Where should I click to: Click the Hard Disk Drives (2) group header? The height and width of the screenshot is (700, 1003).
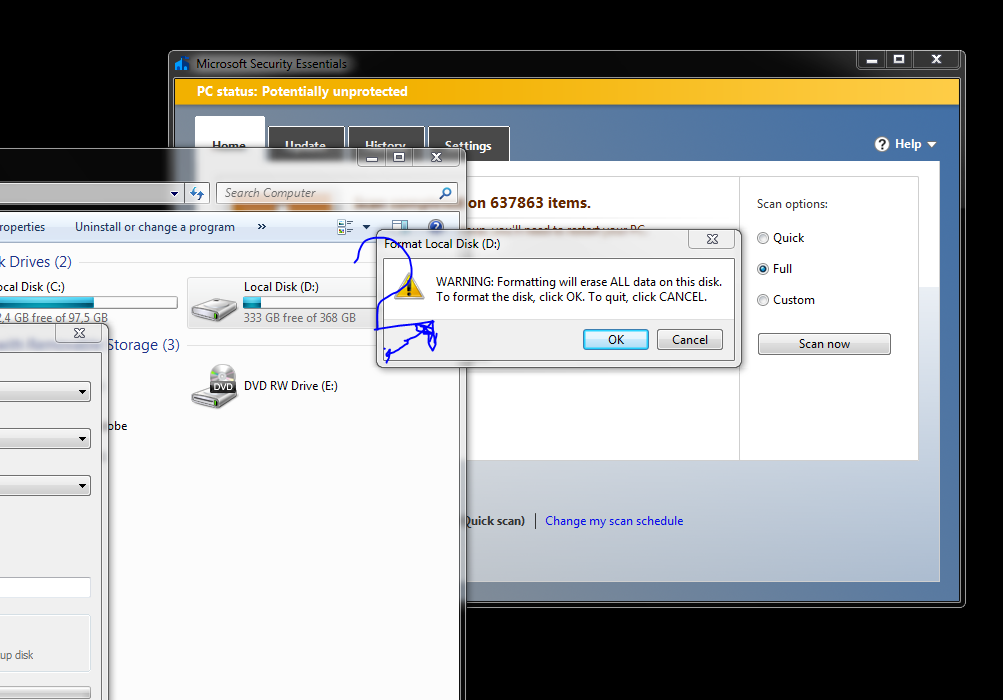coord(36,262)
